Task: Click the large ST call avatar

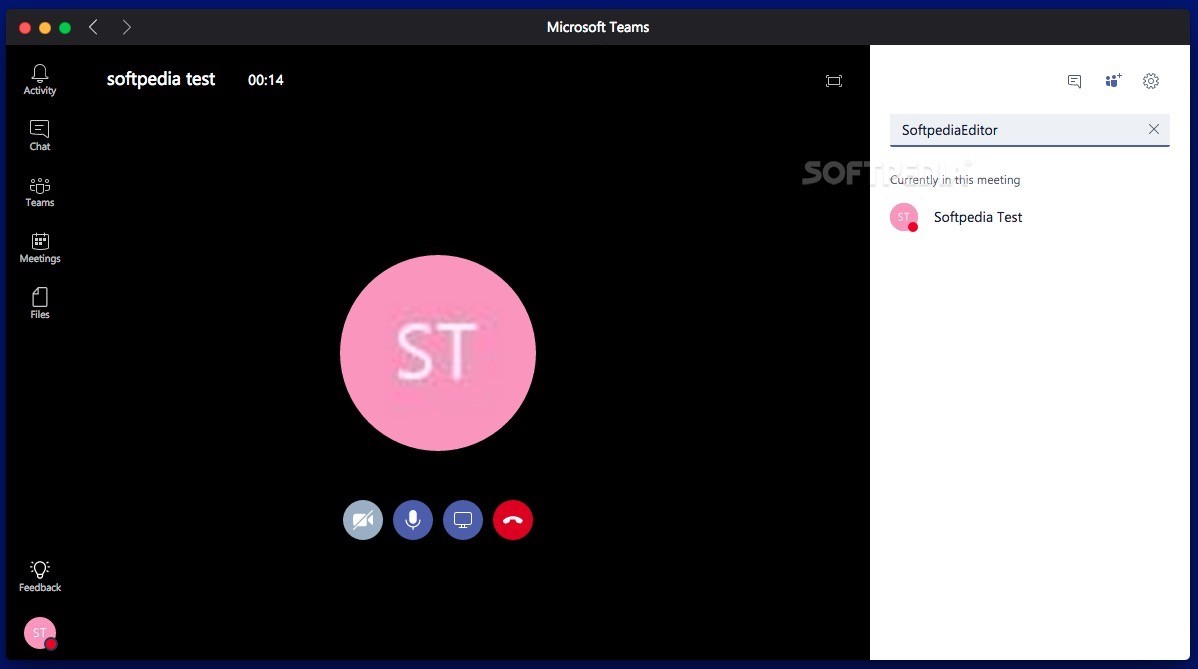Action: pos(438,353)
